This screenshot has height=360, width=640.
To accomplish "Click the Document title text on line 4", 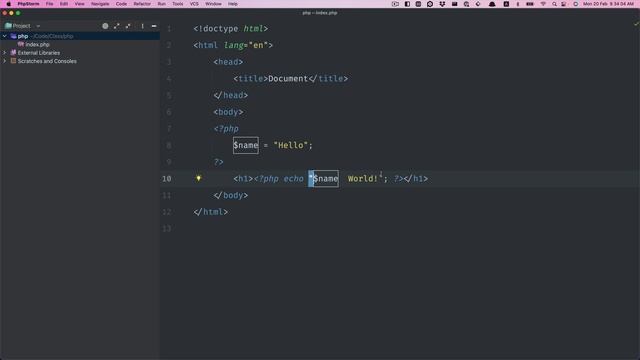I will click(288, 78).
